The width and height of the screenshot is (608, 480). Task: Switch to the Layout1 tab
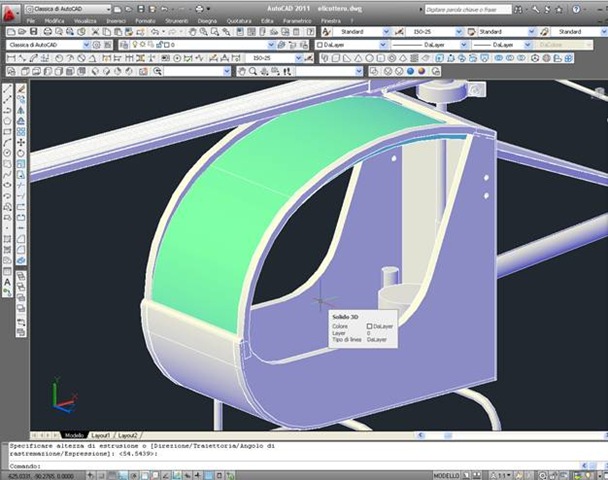click(x=101, y=436)
